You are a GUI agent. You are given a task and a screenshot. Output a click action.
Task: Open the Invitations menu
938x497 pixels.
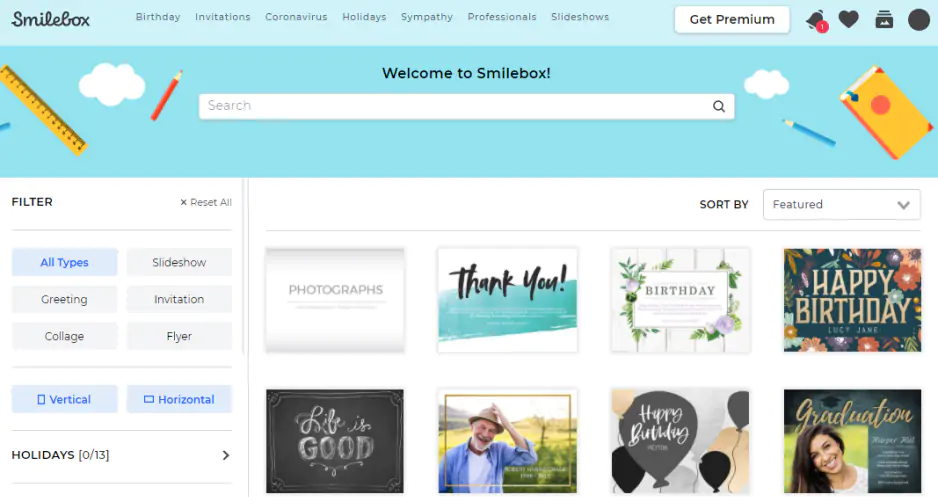pos(223,17)
